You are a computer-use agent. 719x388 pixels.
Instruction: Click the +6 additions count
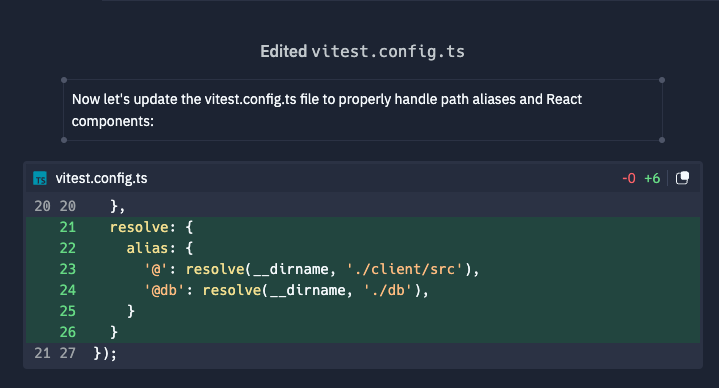coord(652,178)
